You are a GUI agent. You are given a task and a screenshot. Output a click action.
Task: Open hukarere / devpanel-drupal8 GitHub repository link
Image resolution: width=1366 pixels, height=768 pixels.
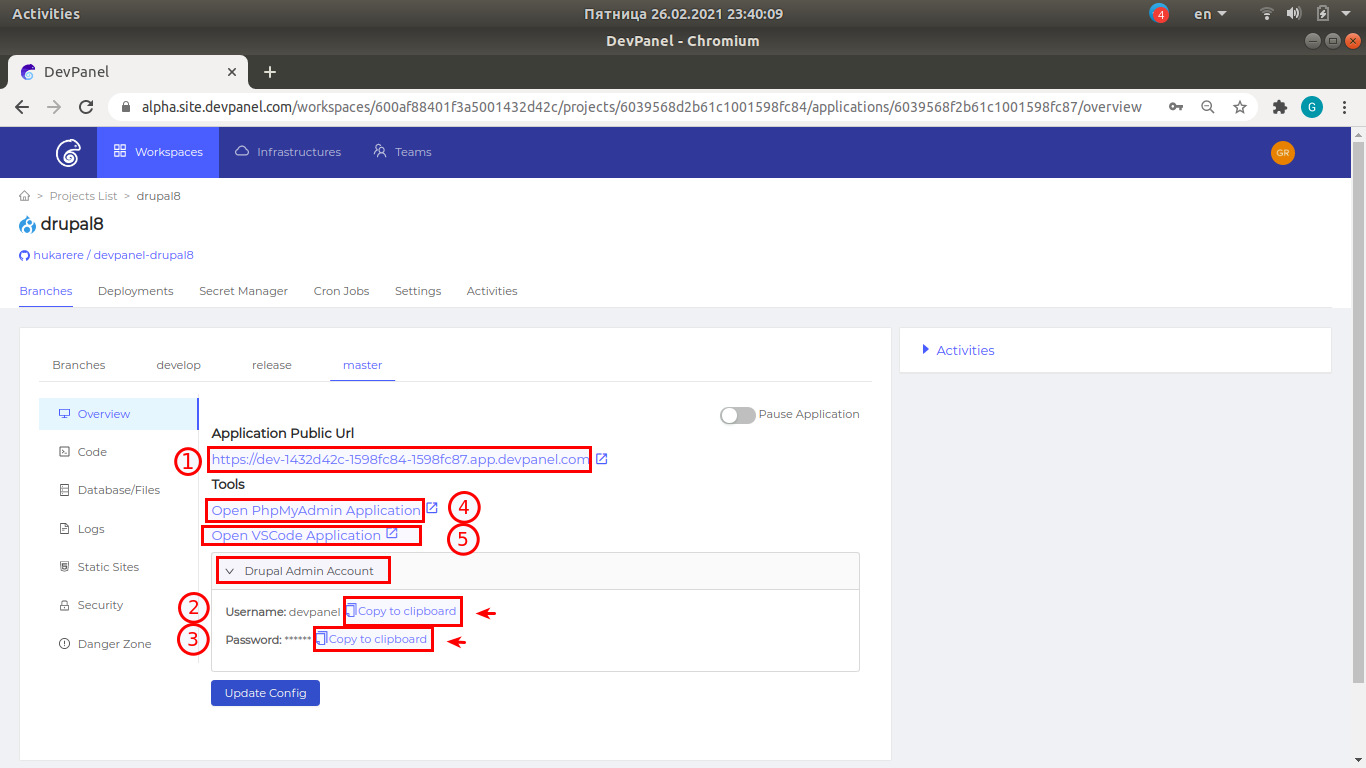[x=113, y=255]
